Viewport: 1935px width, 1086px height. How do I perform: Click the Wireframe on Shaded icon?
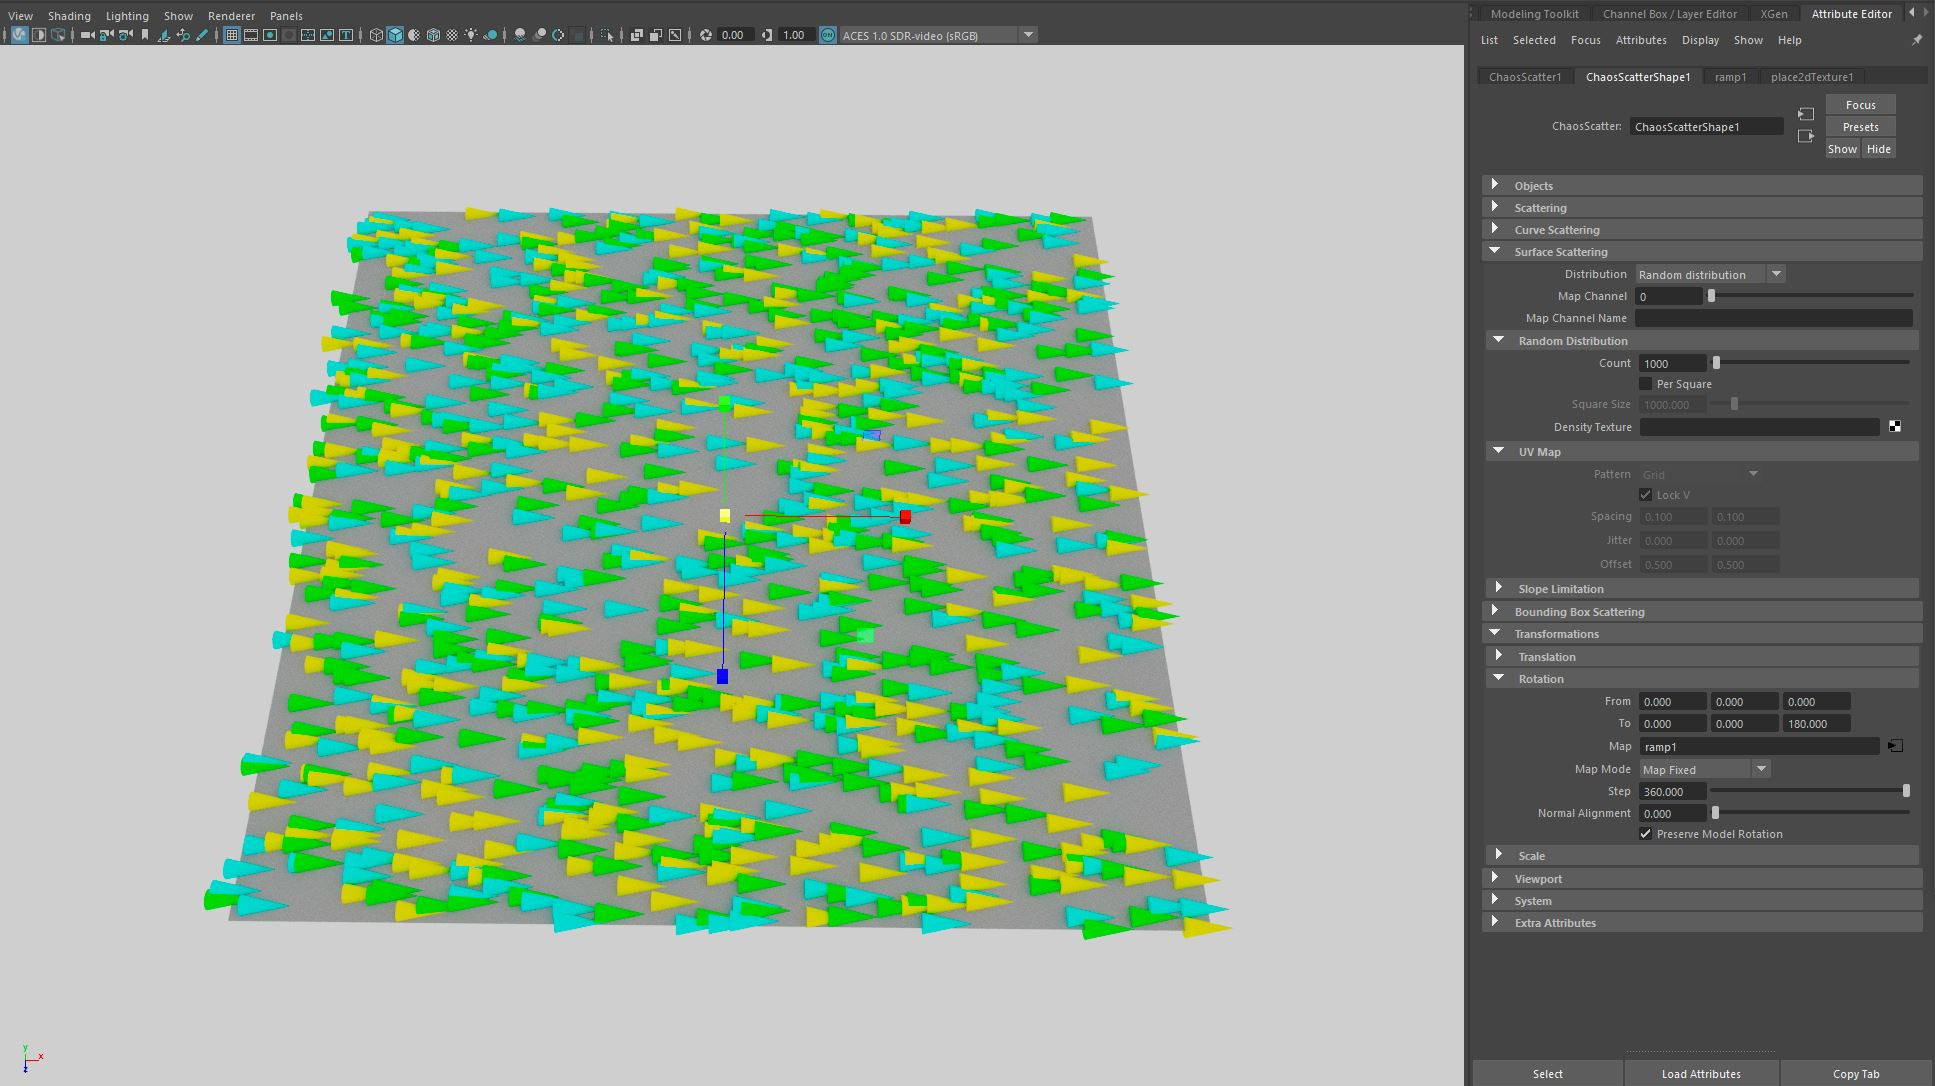click(433, 35)
